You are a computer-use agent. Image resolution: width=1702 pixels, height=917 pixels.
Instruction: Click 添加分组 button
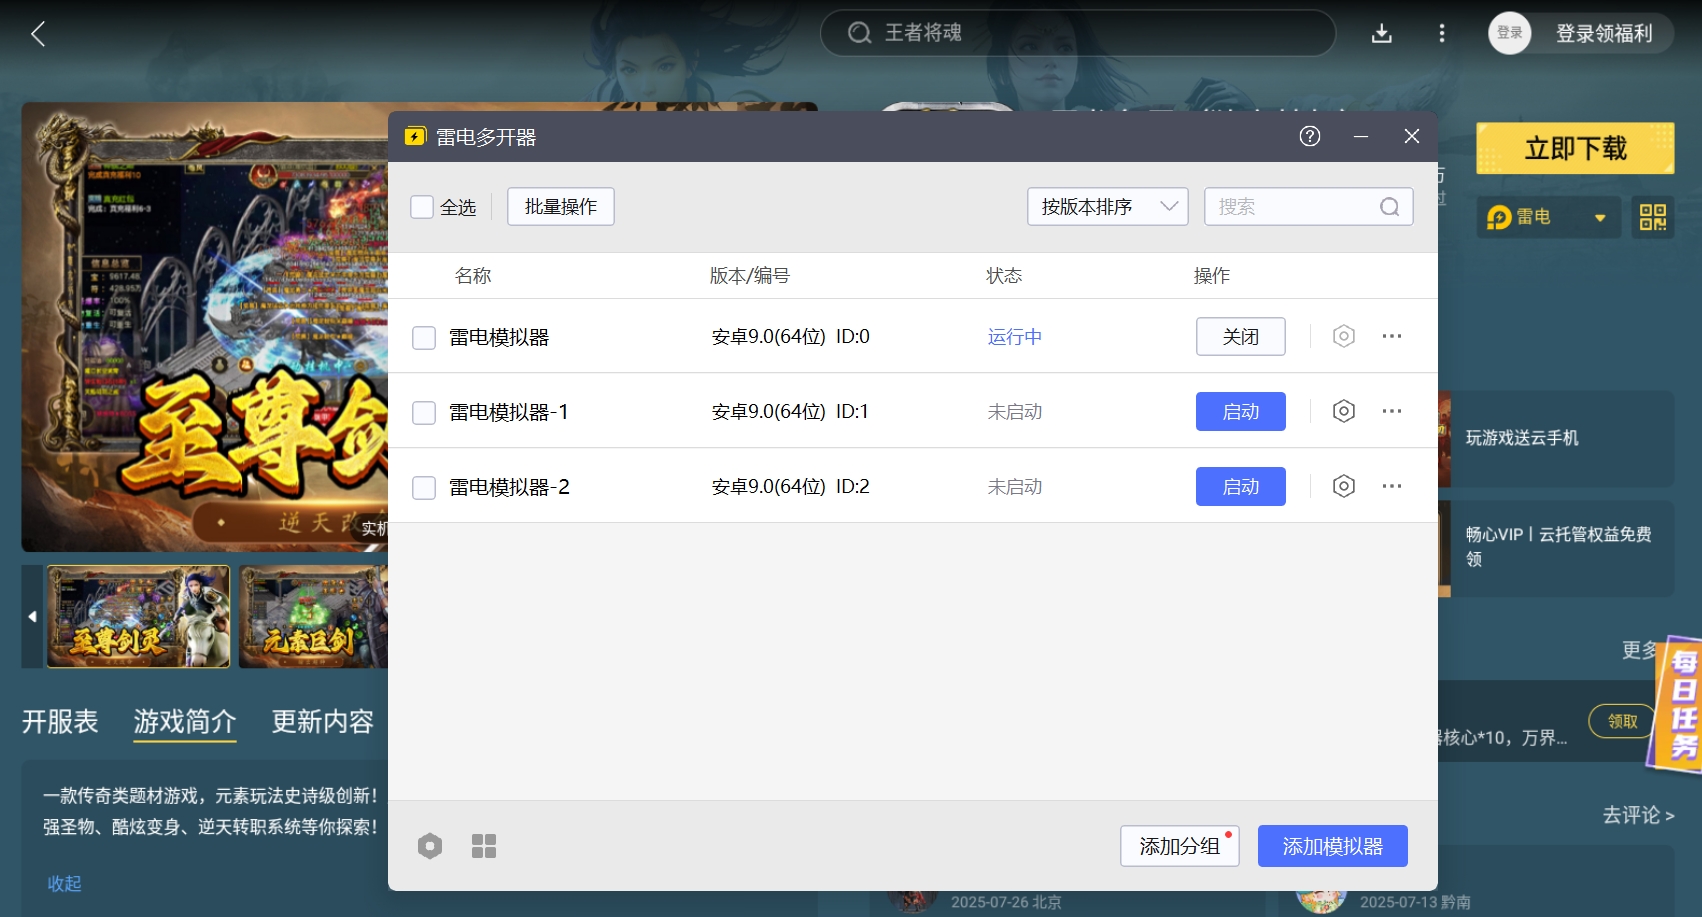[1180, 846]
